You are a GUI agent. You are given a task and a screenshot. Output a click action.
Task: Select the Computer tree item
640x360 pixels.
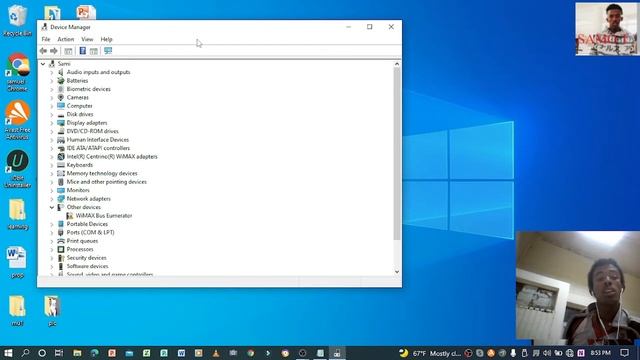pos(79,106)
